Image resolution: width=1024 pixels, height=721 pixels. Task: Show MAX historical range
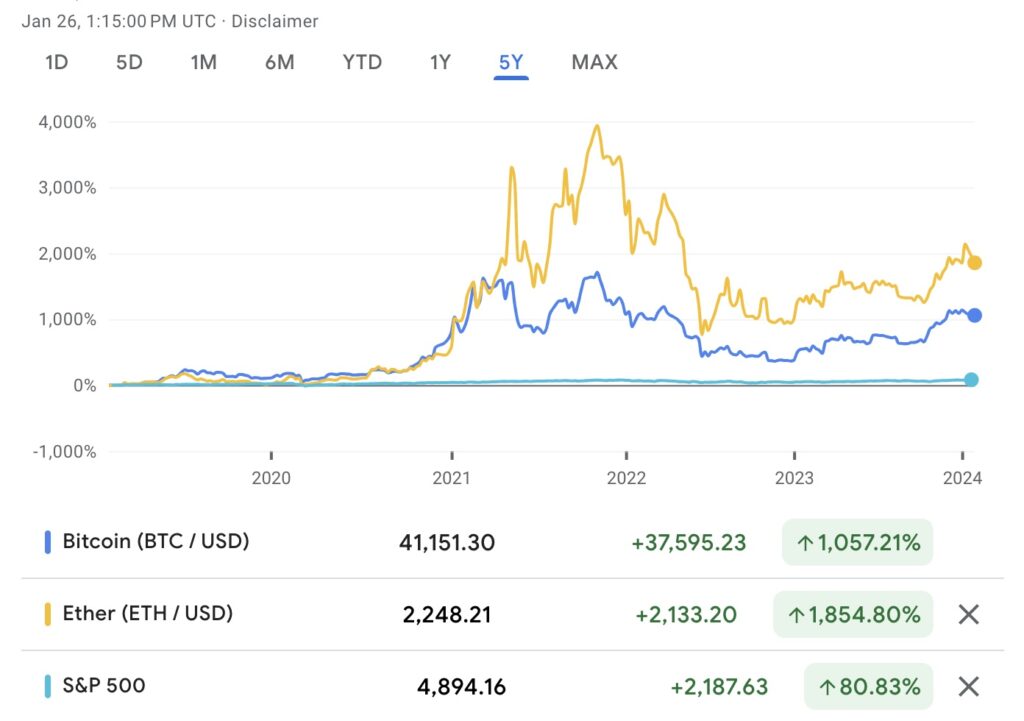594,62
